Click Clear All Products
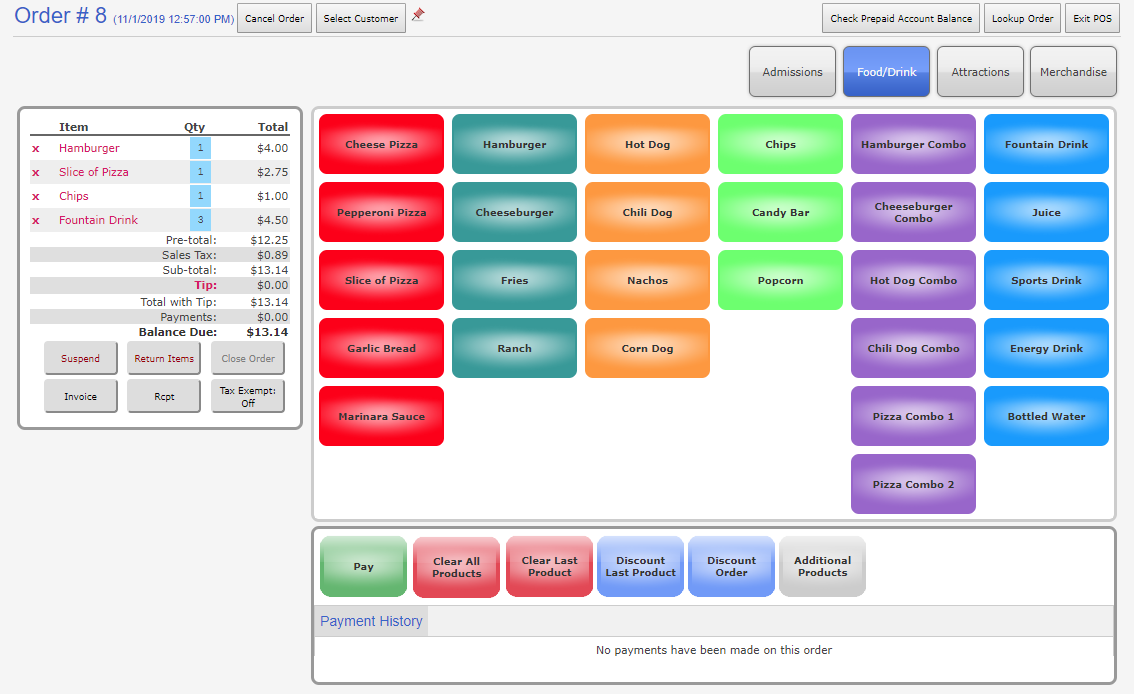Image resolution: width=1134 pixels, height=694 pixels. pos(456,567)
